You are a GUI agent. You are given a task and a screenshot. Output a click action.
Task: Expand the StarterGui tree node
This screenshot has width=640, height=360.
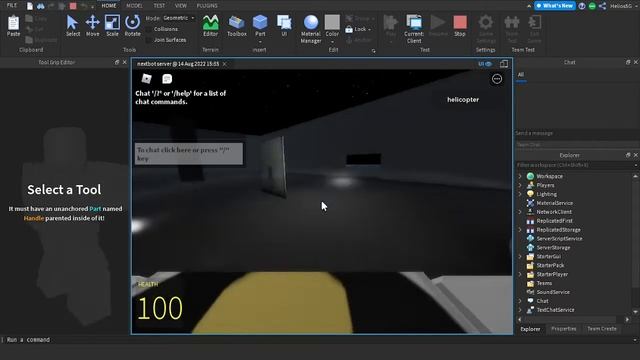pyautogui.click(x=520, y=256)
